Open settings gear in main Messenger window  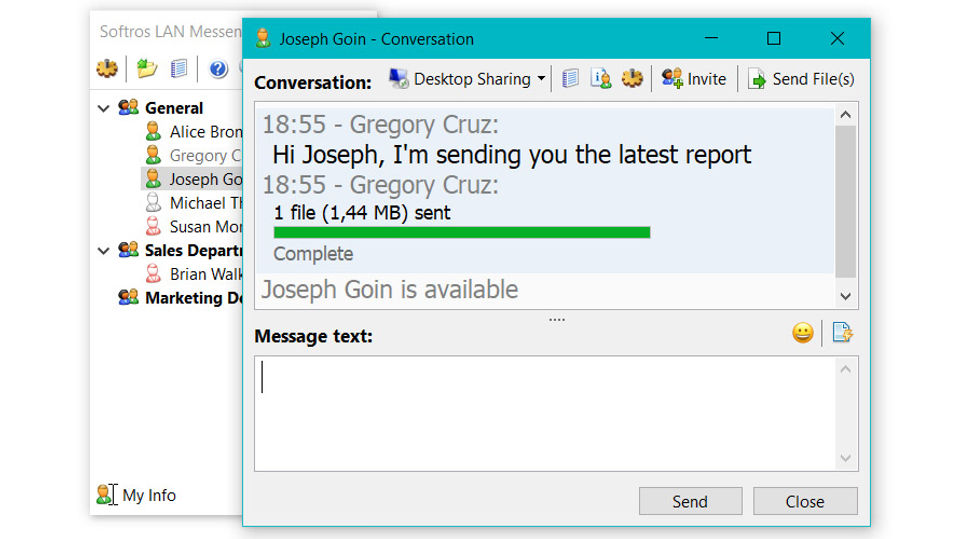pyautogui.click(x=107, y=68)
